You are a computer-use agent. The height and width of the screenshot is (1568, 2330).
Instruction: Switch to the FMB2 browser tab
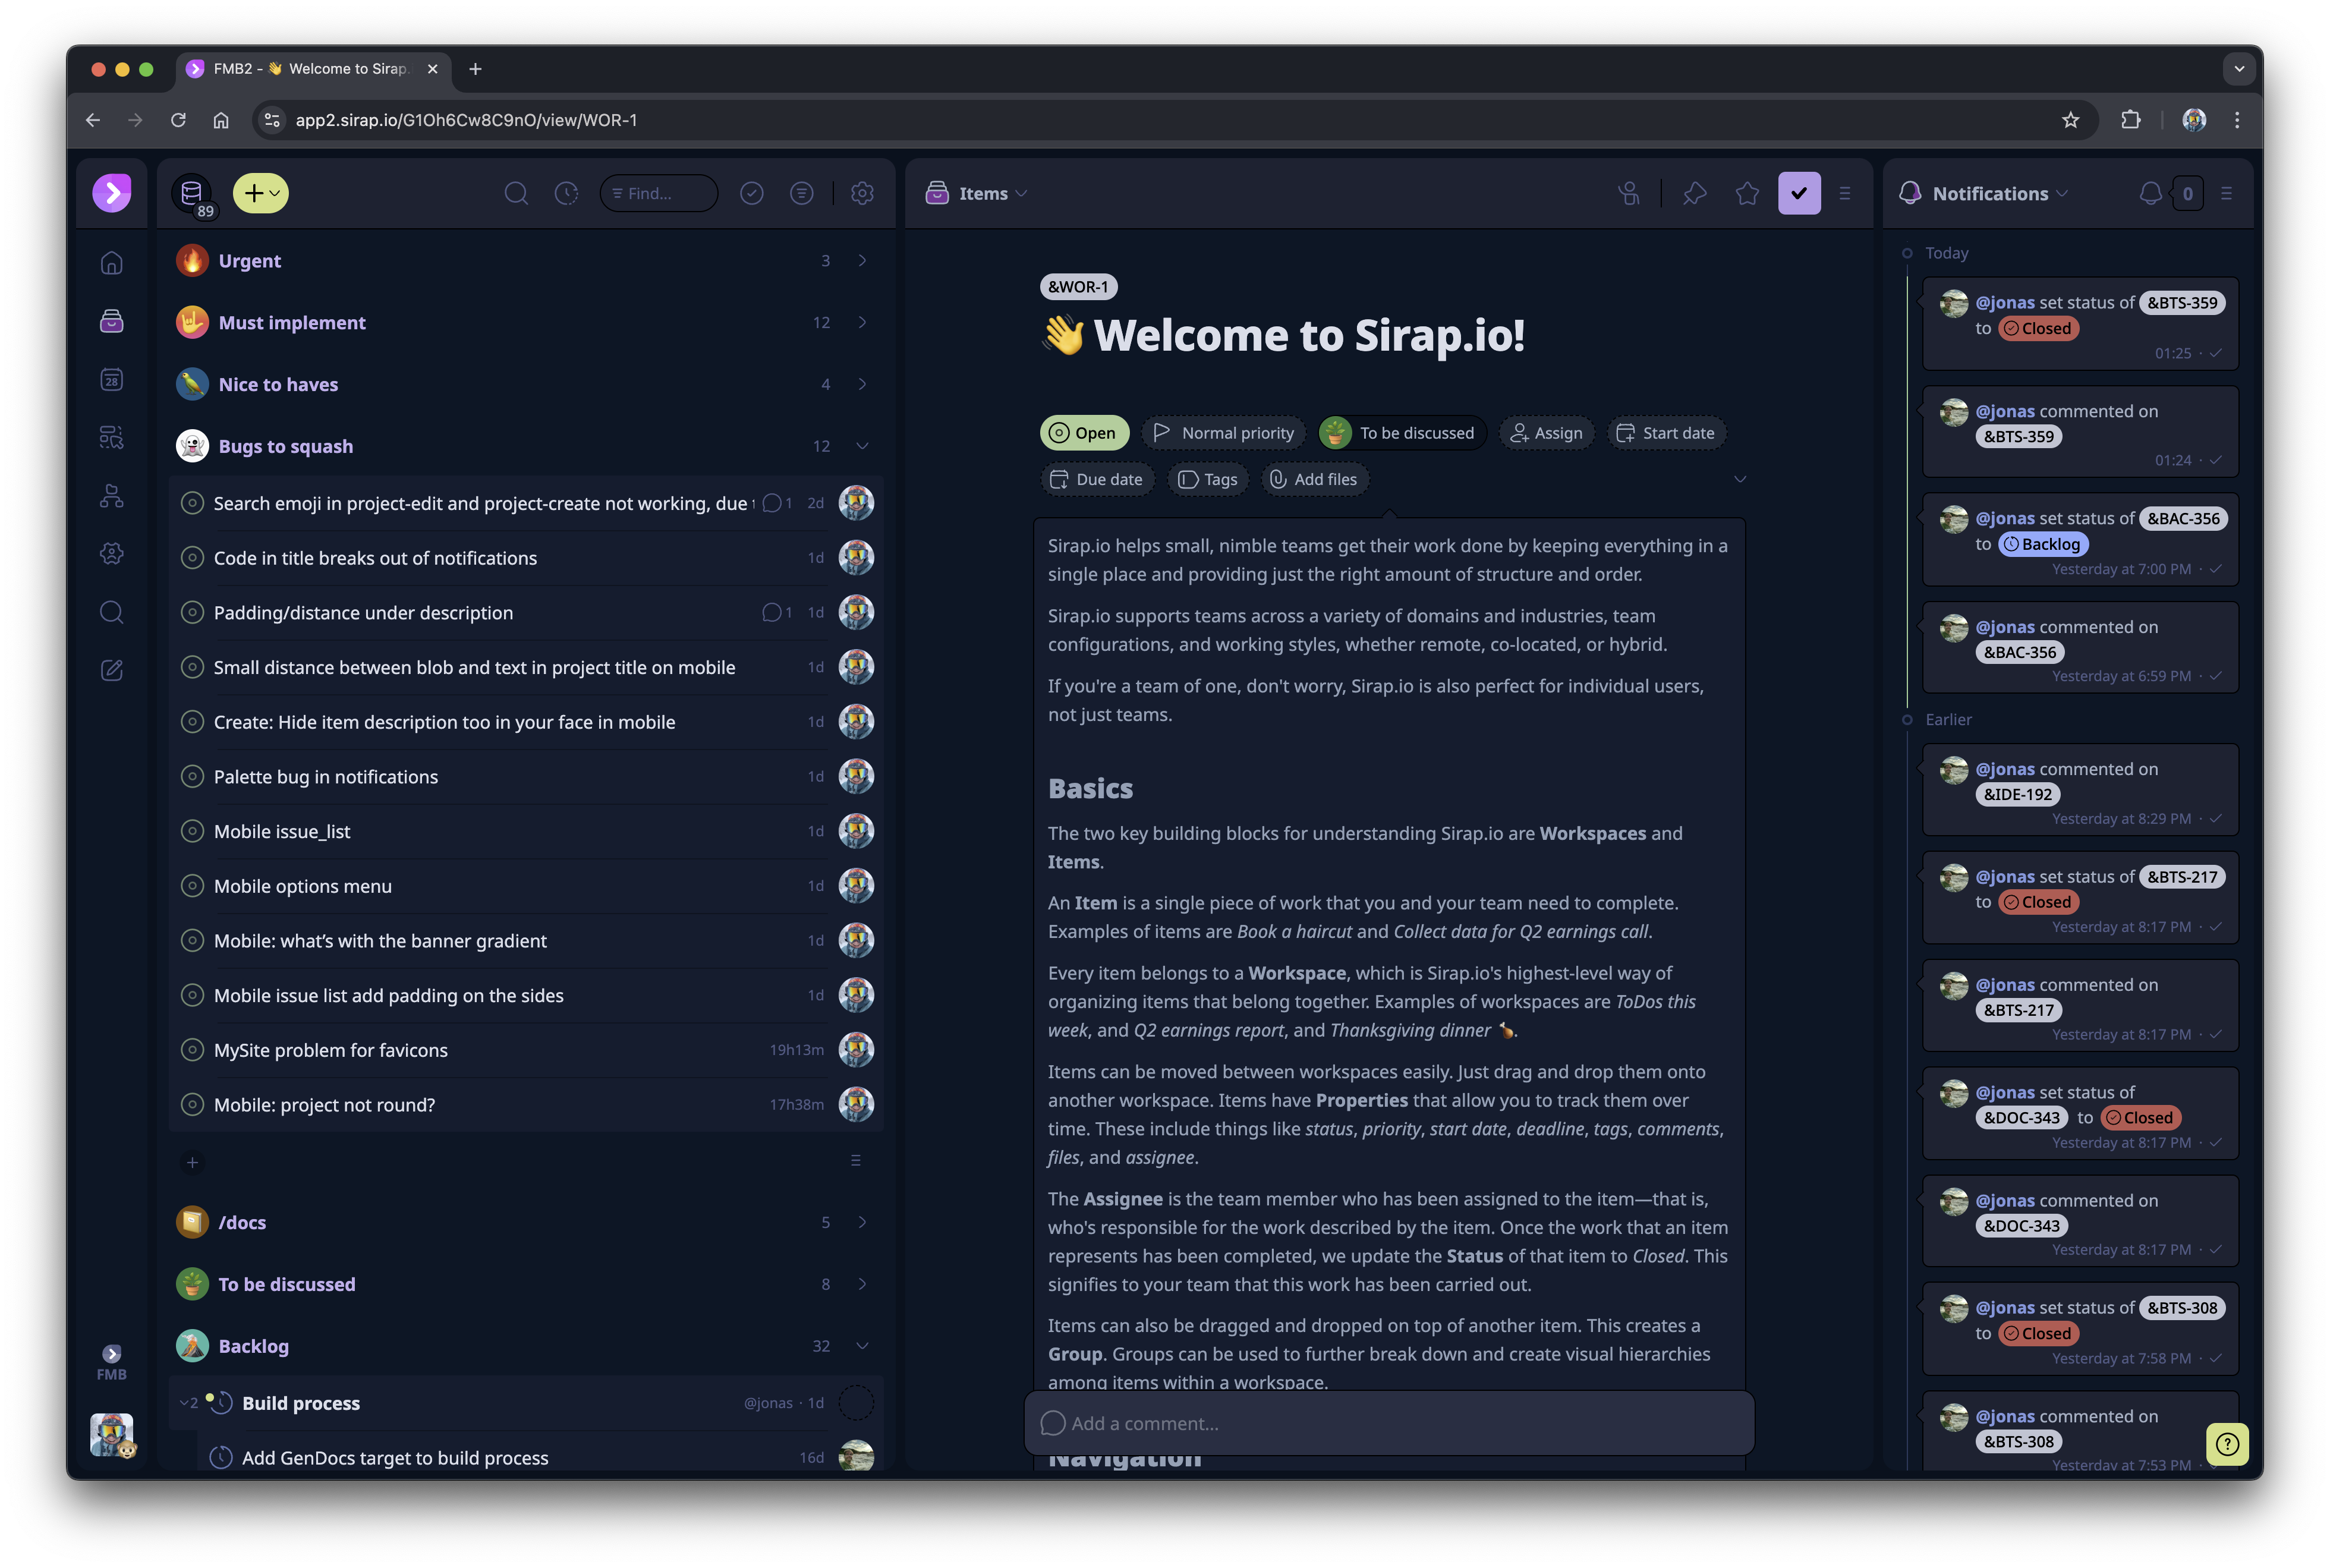310,69
